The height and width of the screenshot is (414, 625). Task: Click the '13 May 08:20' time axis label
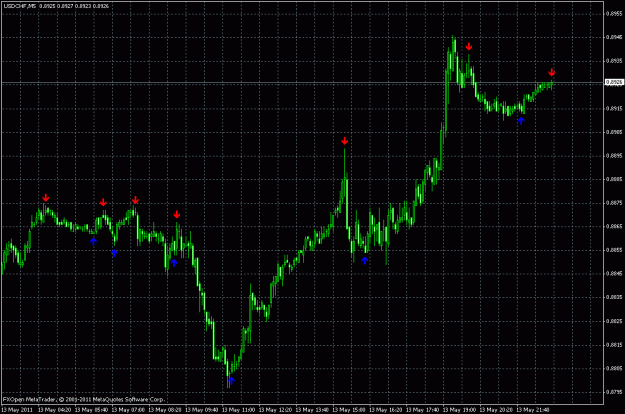(165, 410)
